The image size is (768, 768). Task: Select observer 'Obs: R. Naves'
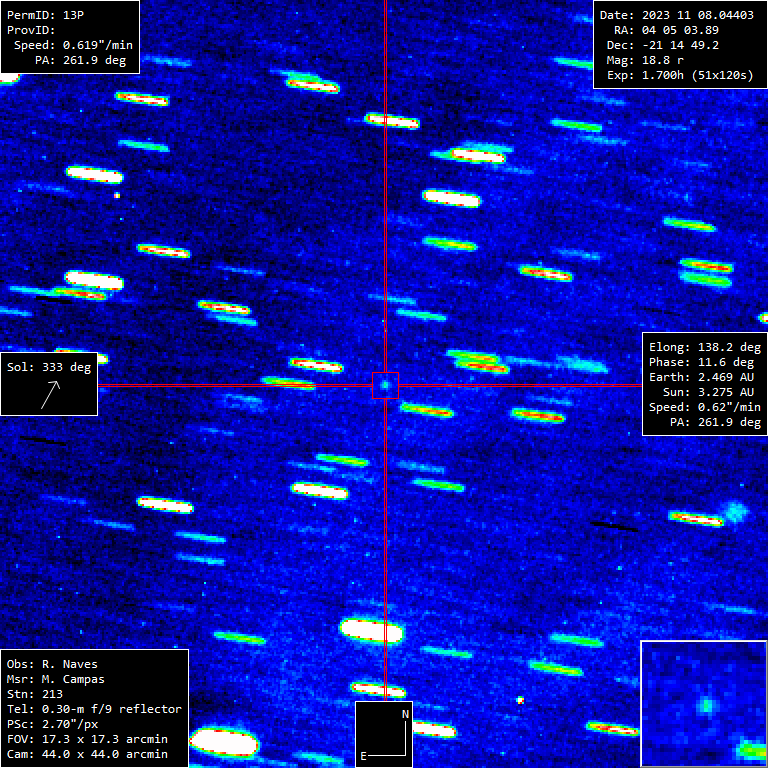[52, 664]
